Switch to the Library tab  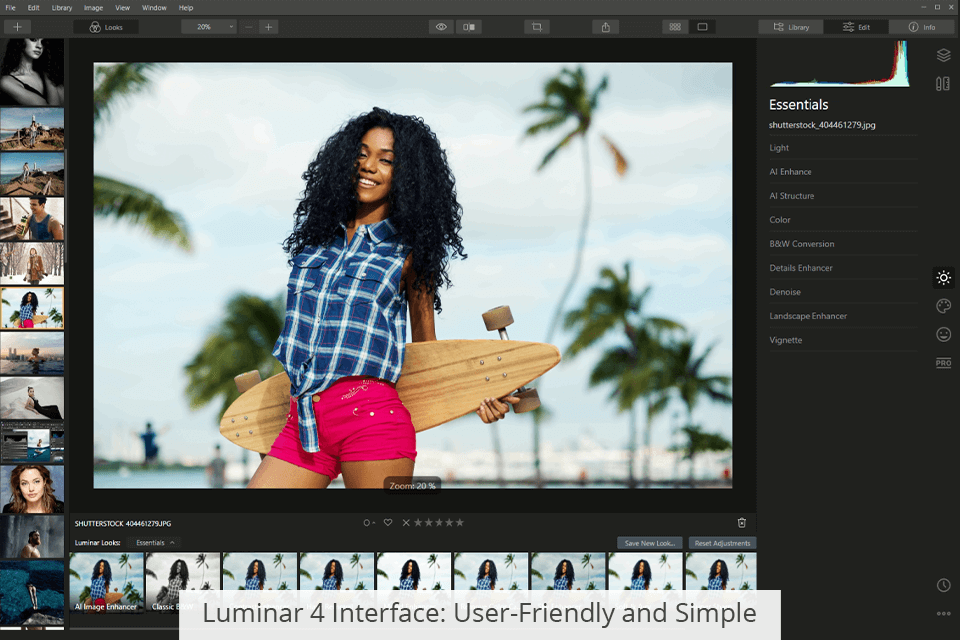coord(791,27)
